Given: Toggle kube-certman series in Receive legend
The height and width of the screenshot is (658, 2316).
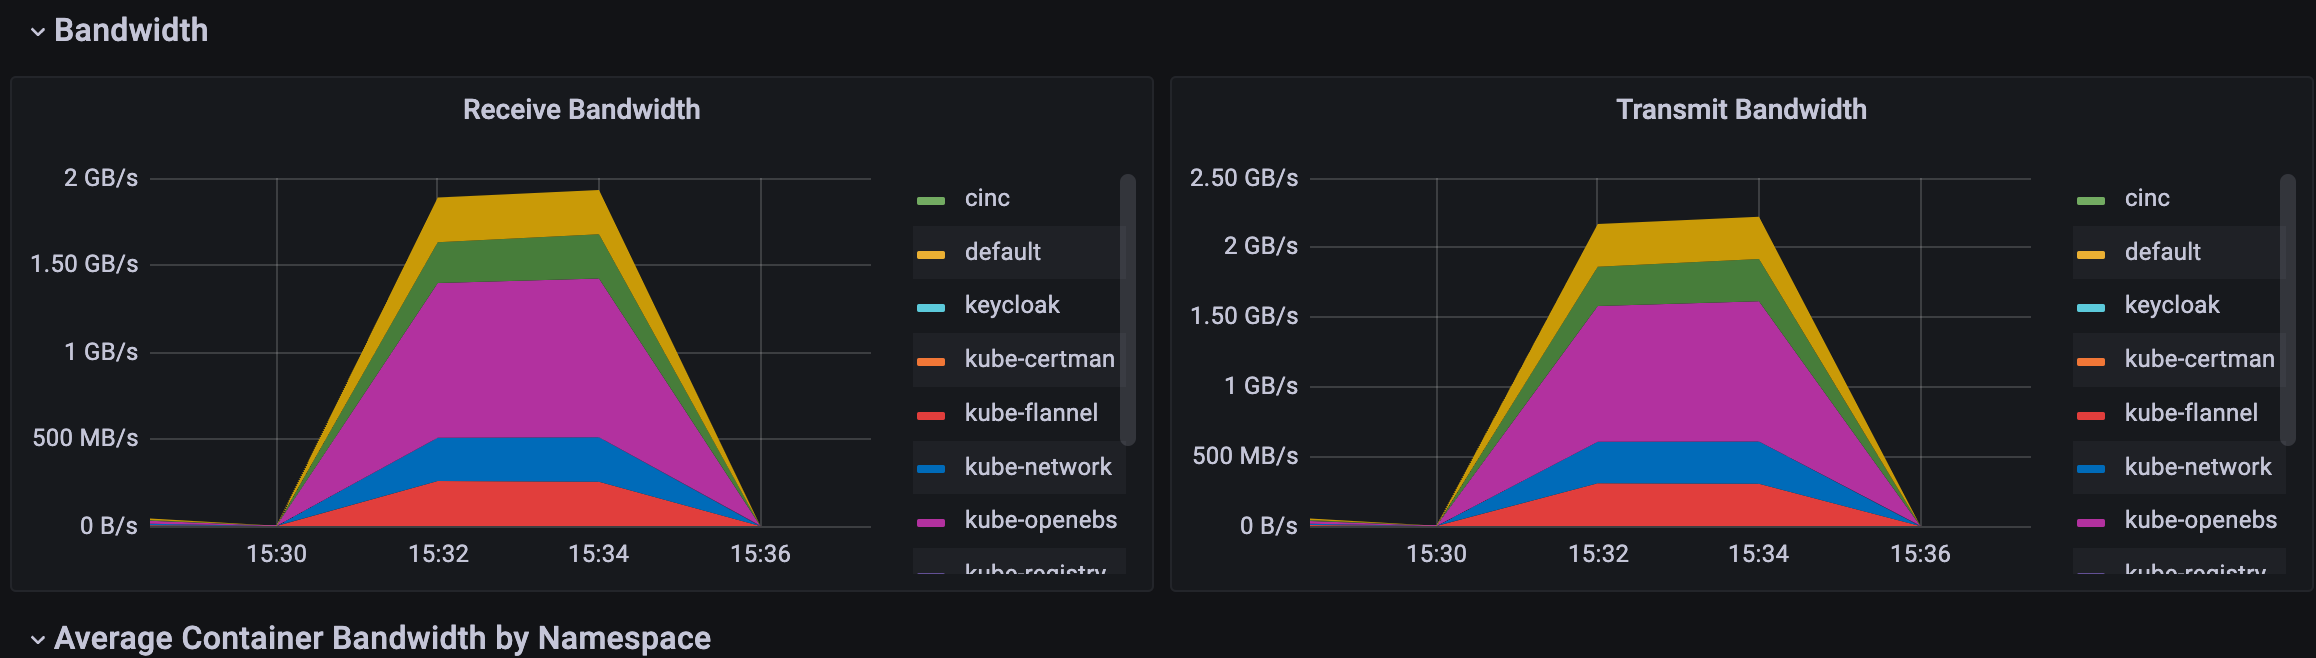Looking at the screenshot, I should (x=1039, y=359).
